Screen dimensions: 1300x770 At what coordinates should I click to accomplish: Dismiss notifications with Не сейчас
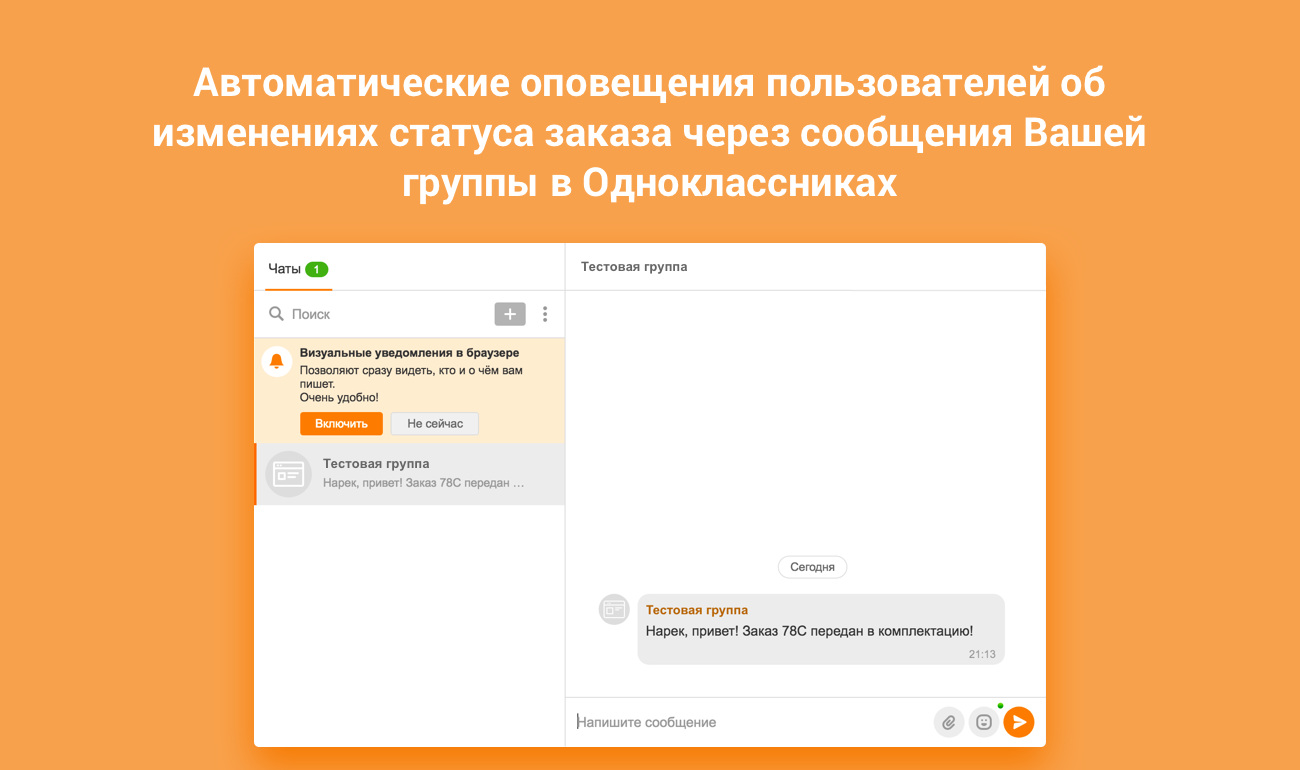click(435, 424)
